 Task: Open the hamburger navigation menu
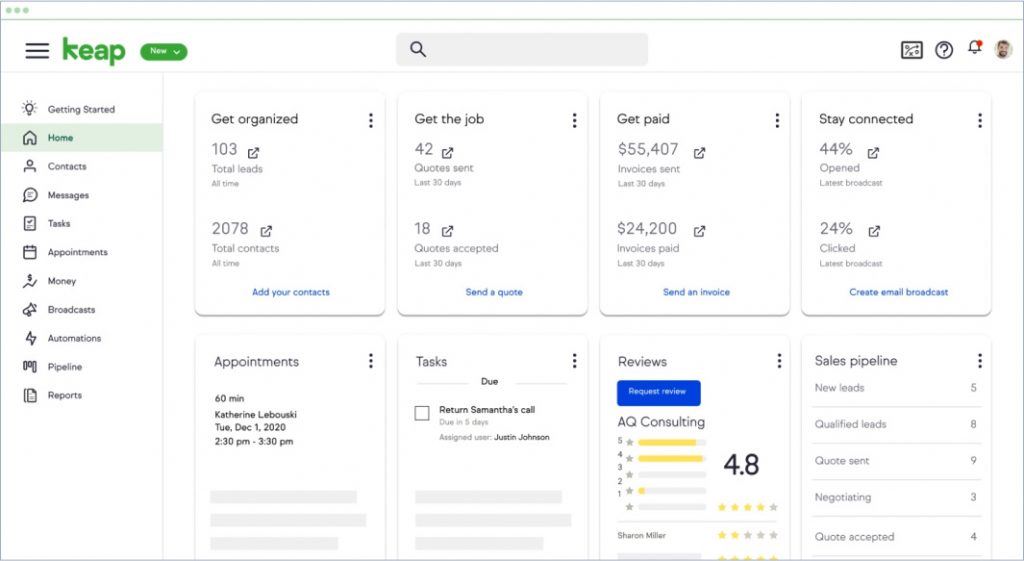pos(37,51)
